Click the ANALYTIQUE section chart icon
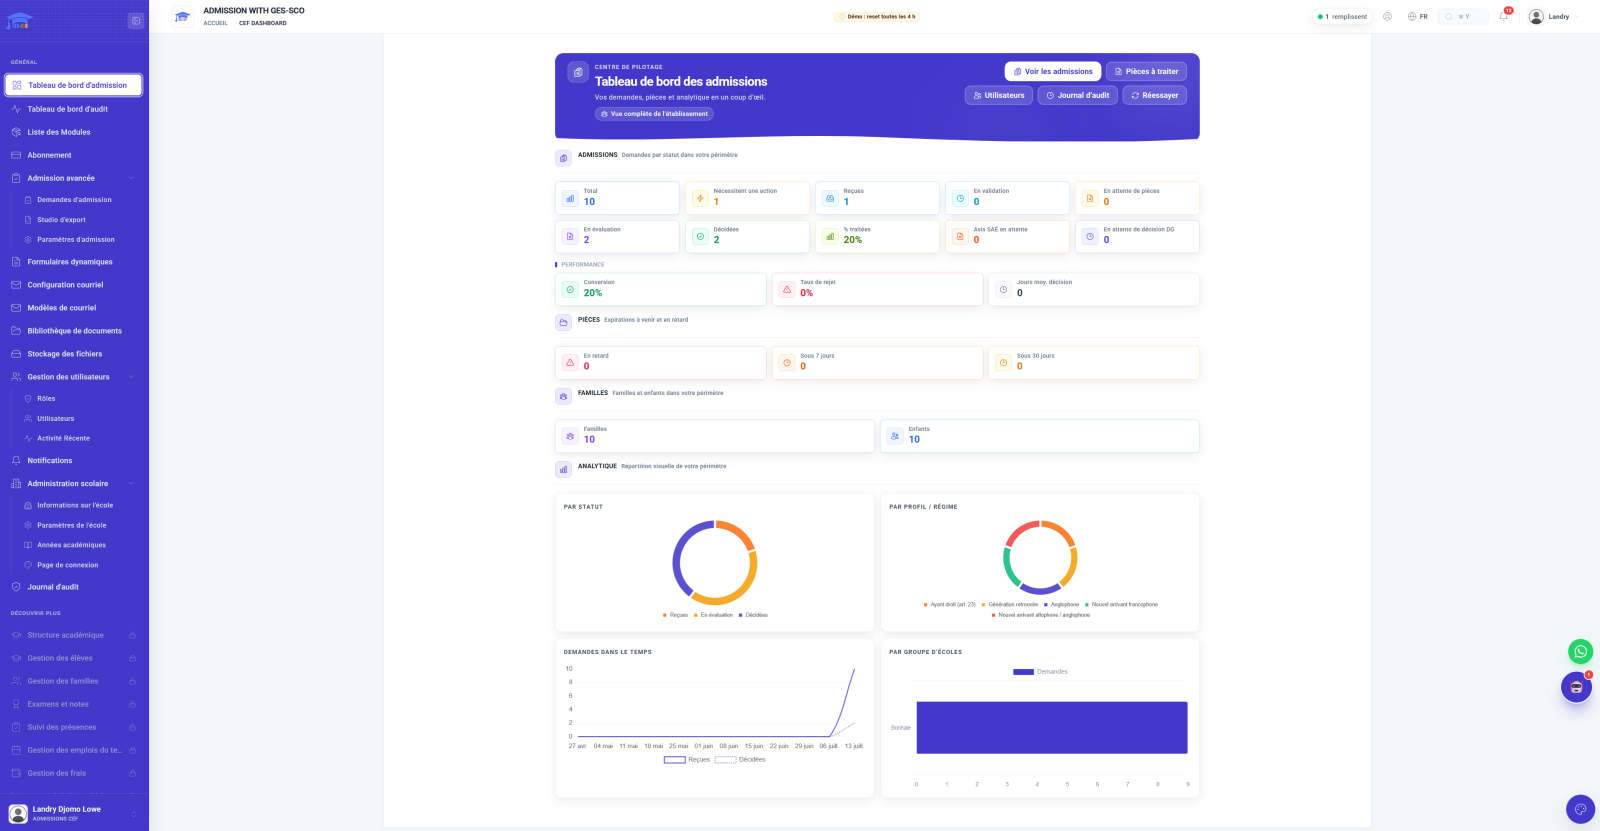Image resolution: width=1600 pixels, height=831 pixels. 563,469
